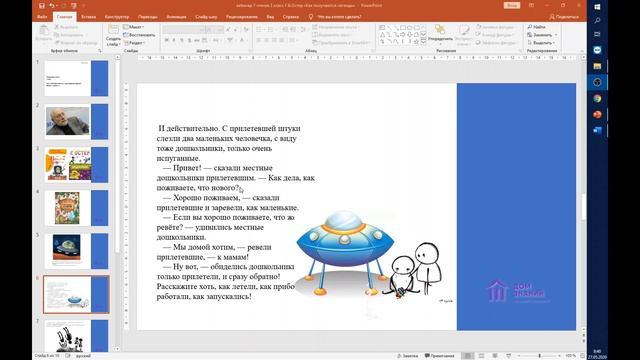Choose the right arrow shape

tap(402, 35)
